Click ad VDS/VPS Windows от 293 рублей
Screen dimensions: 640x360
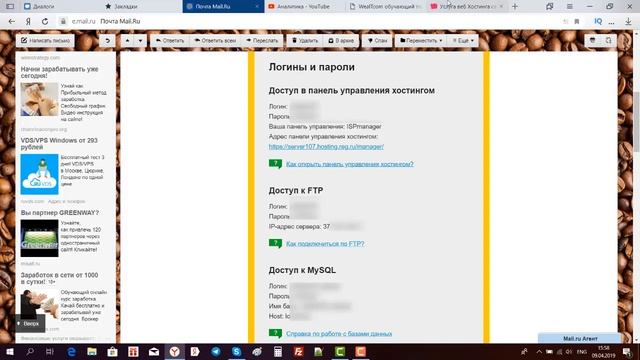click(x=59, y=144)
